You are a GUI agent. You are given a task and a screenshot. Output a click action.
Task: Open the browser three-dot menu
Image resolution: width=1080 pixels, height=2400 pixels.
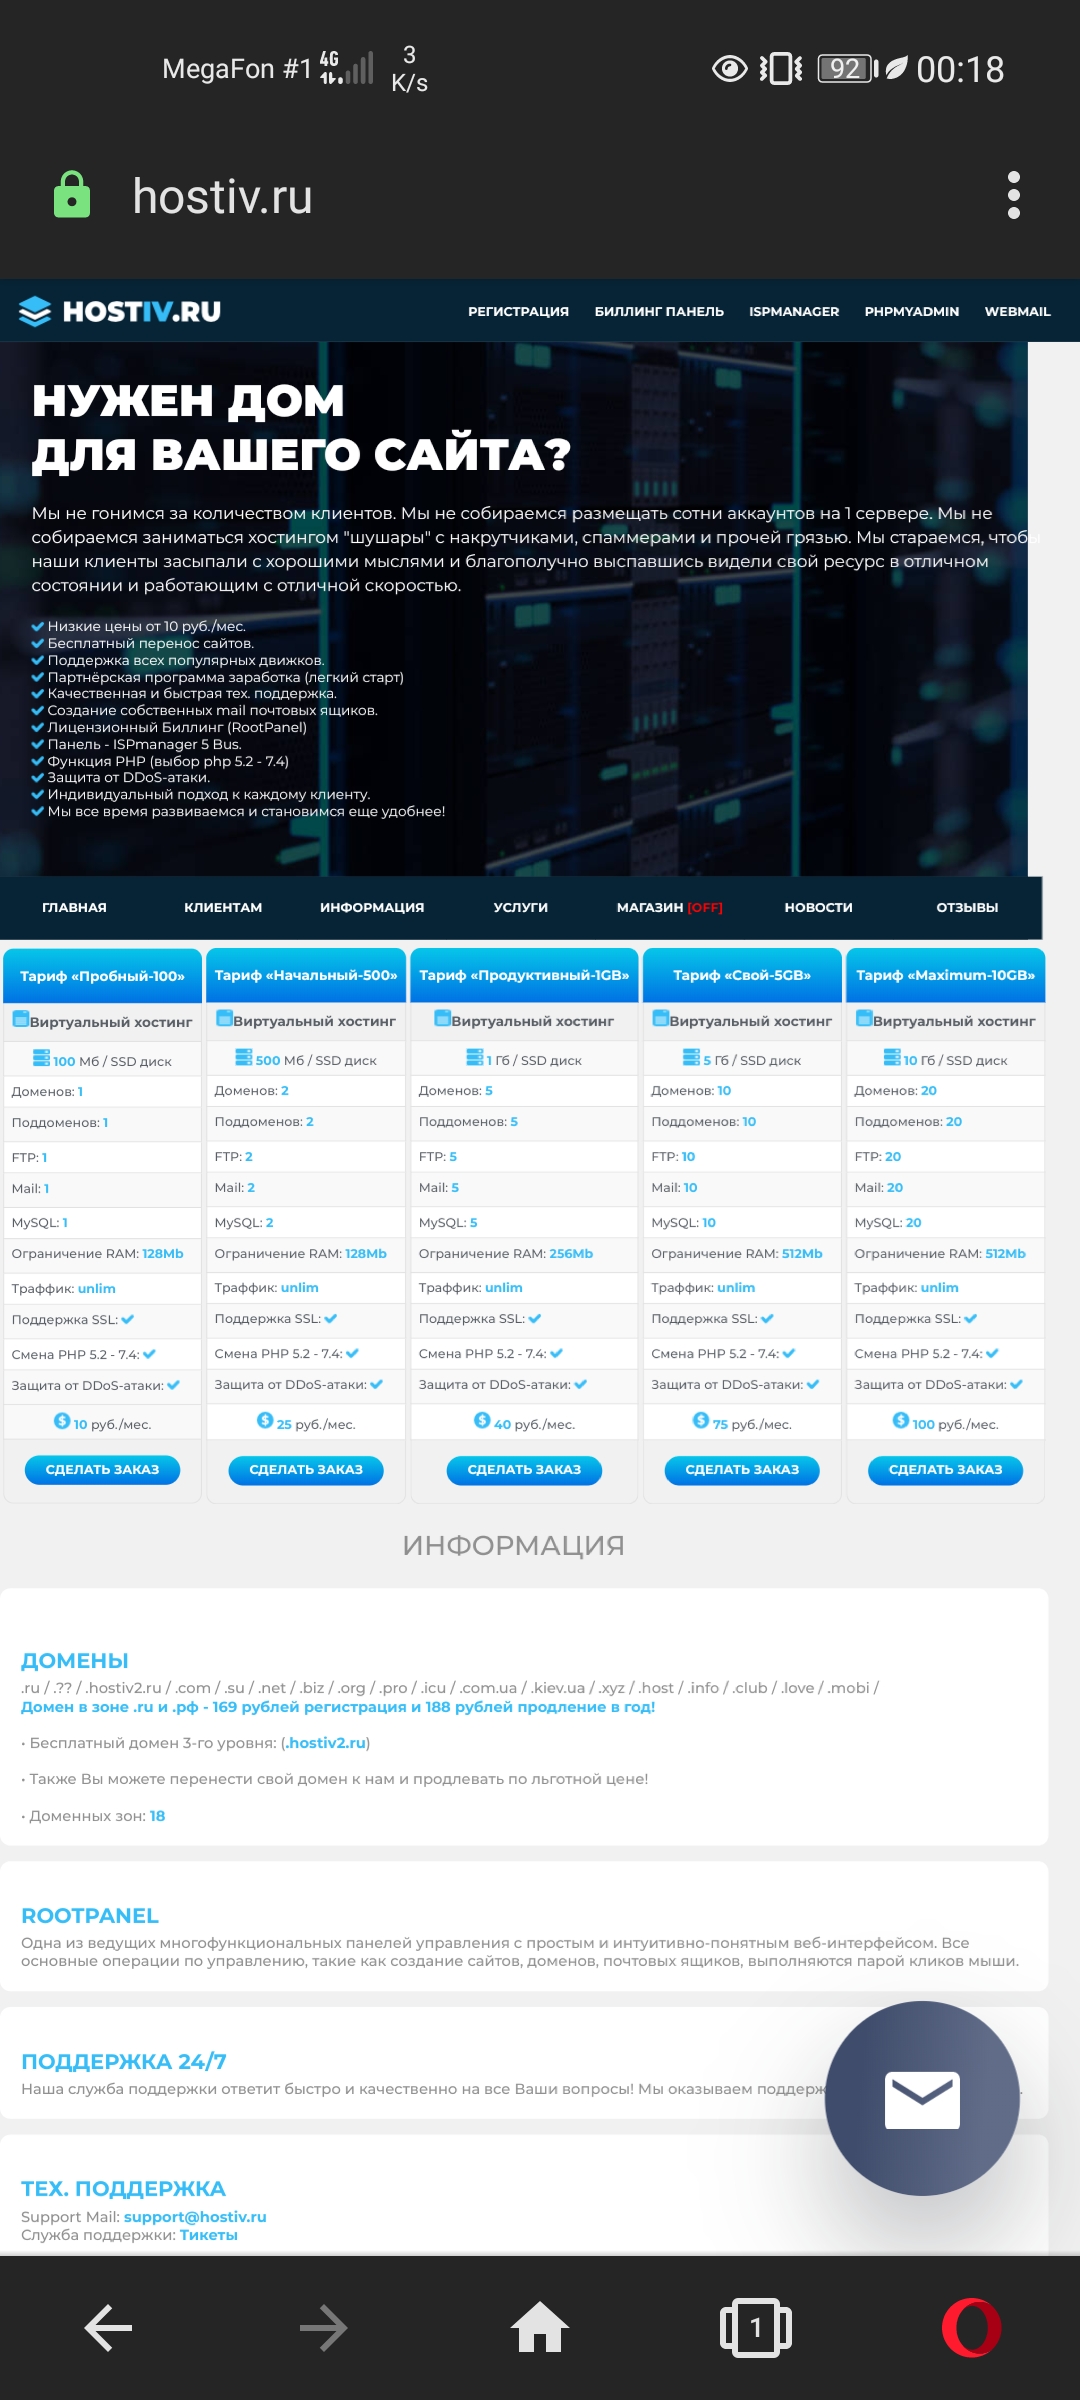point(1013,195)
